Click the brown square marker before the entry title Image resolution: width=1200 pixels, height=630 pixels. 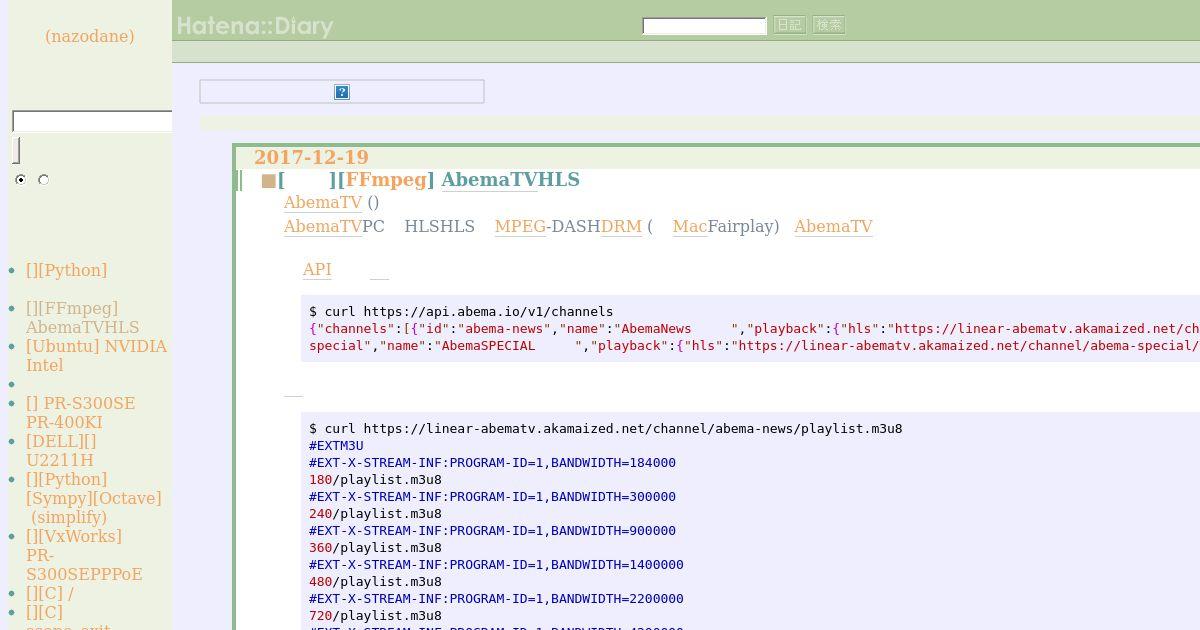click(x=268, y=181)
